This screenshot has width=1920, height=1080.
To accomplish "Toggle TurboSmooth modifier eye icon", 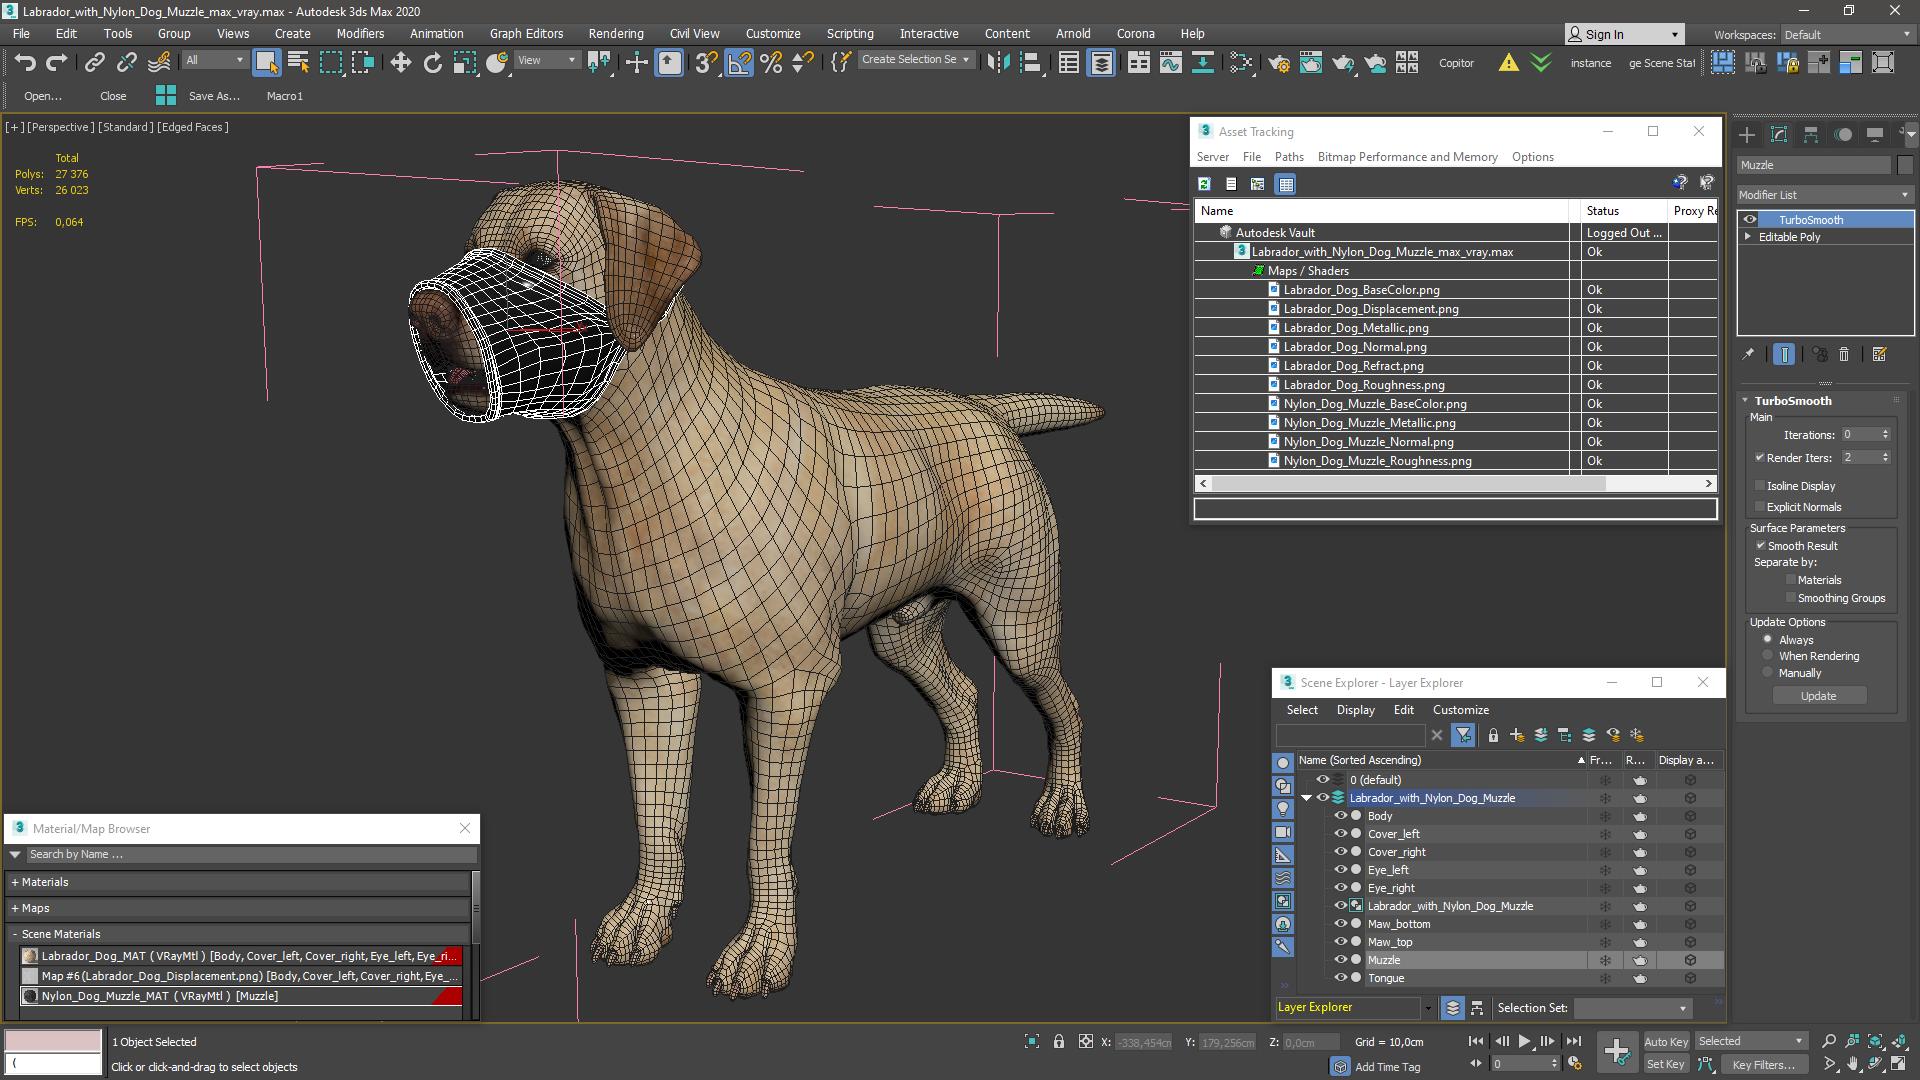I will (x=1749, y=220).
